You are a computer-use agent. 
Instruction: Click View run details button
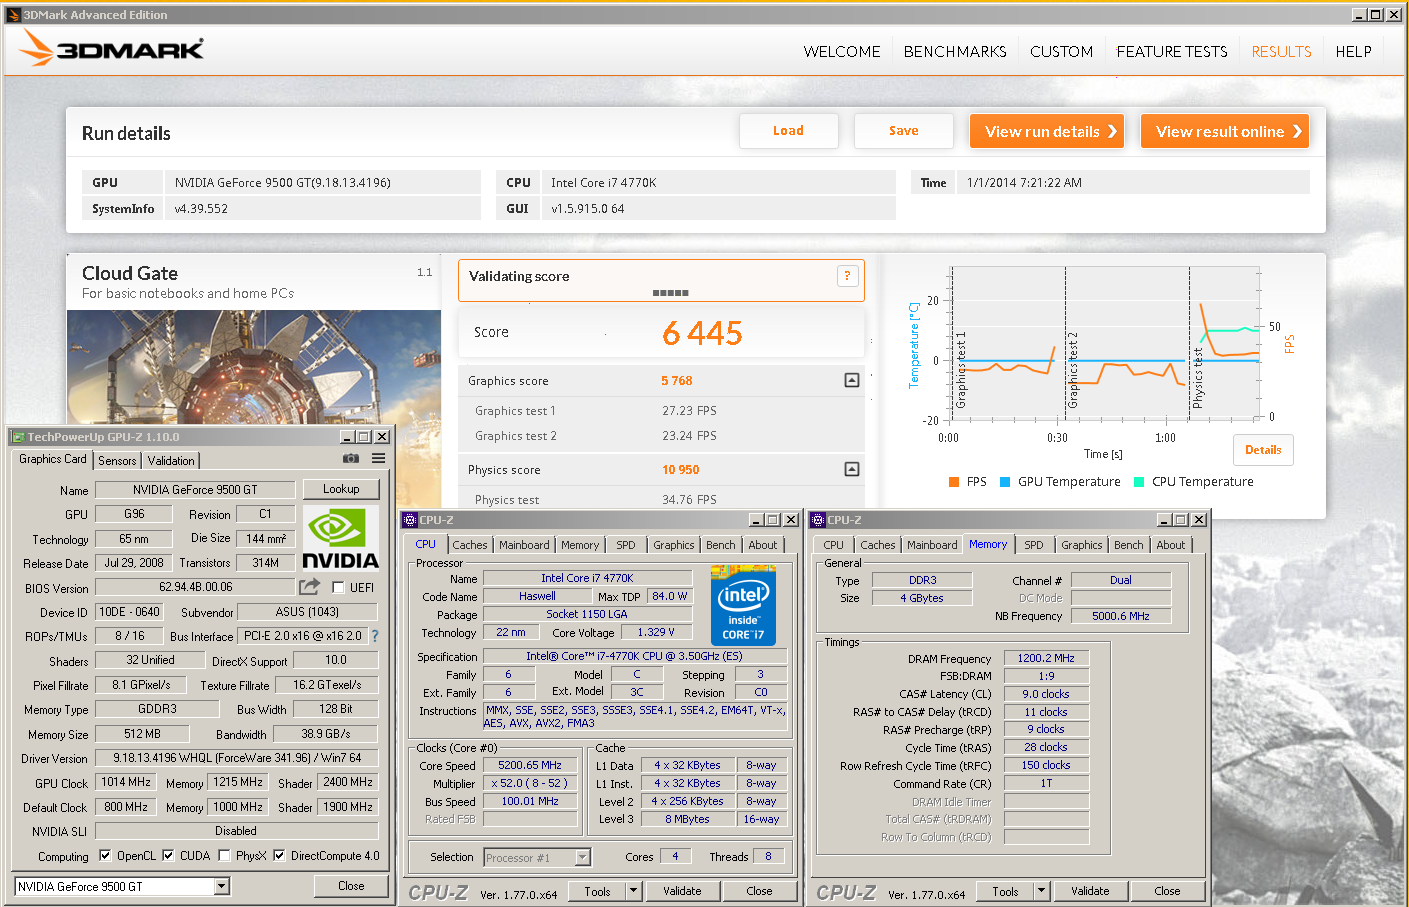coord(1047,131)
